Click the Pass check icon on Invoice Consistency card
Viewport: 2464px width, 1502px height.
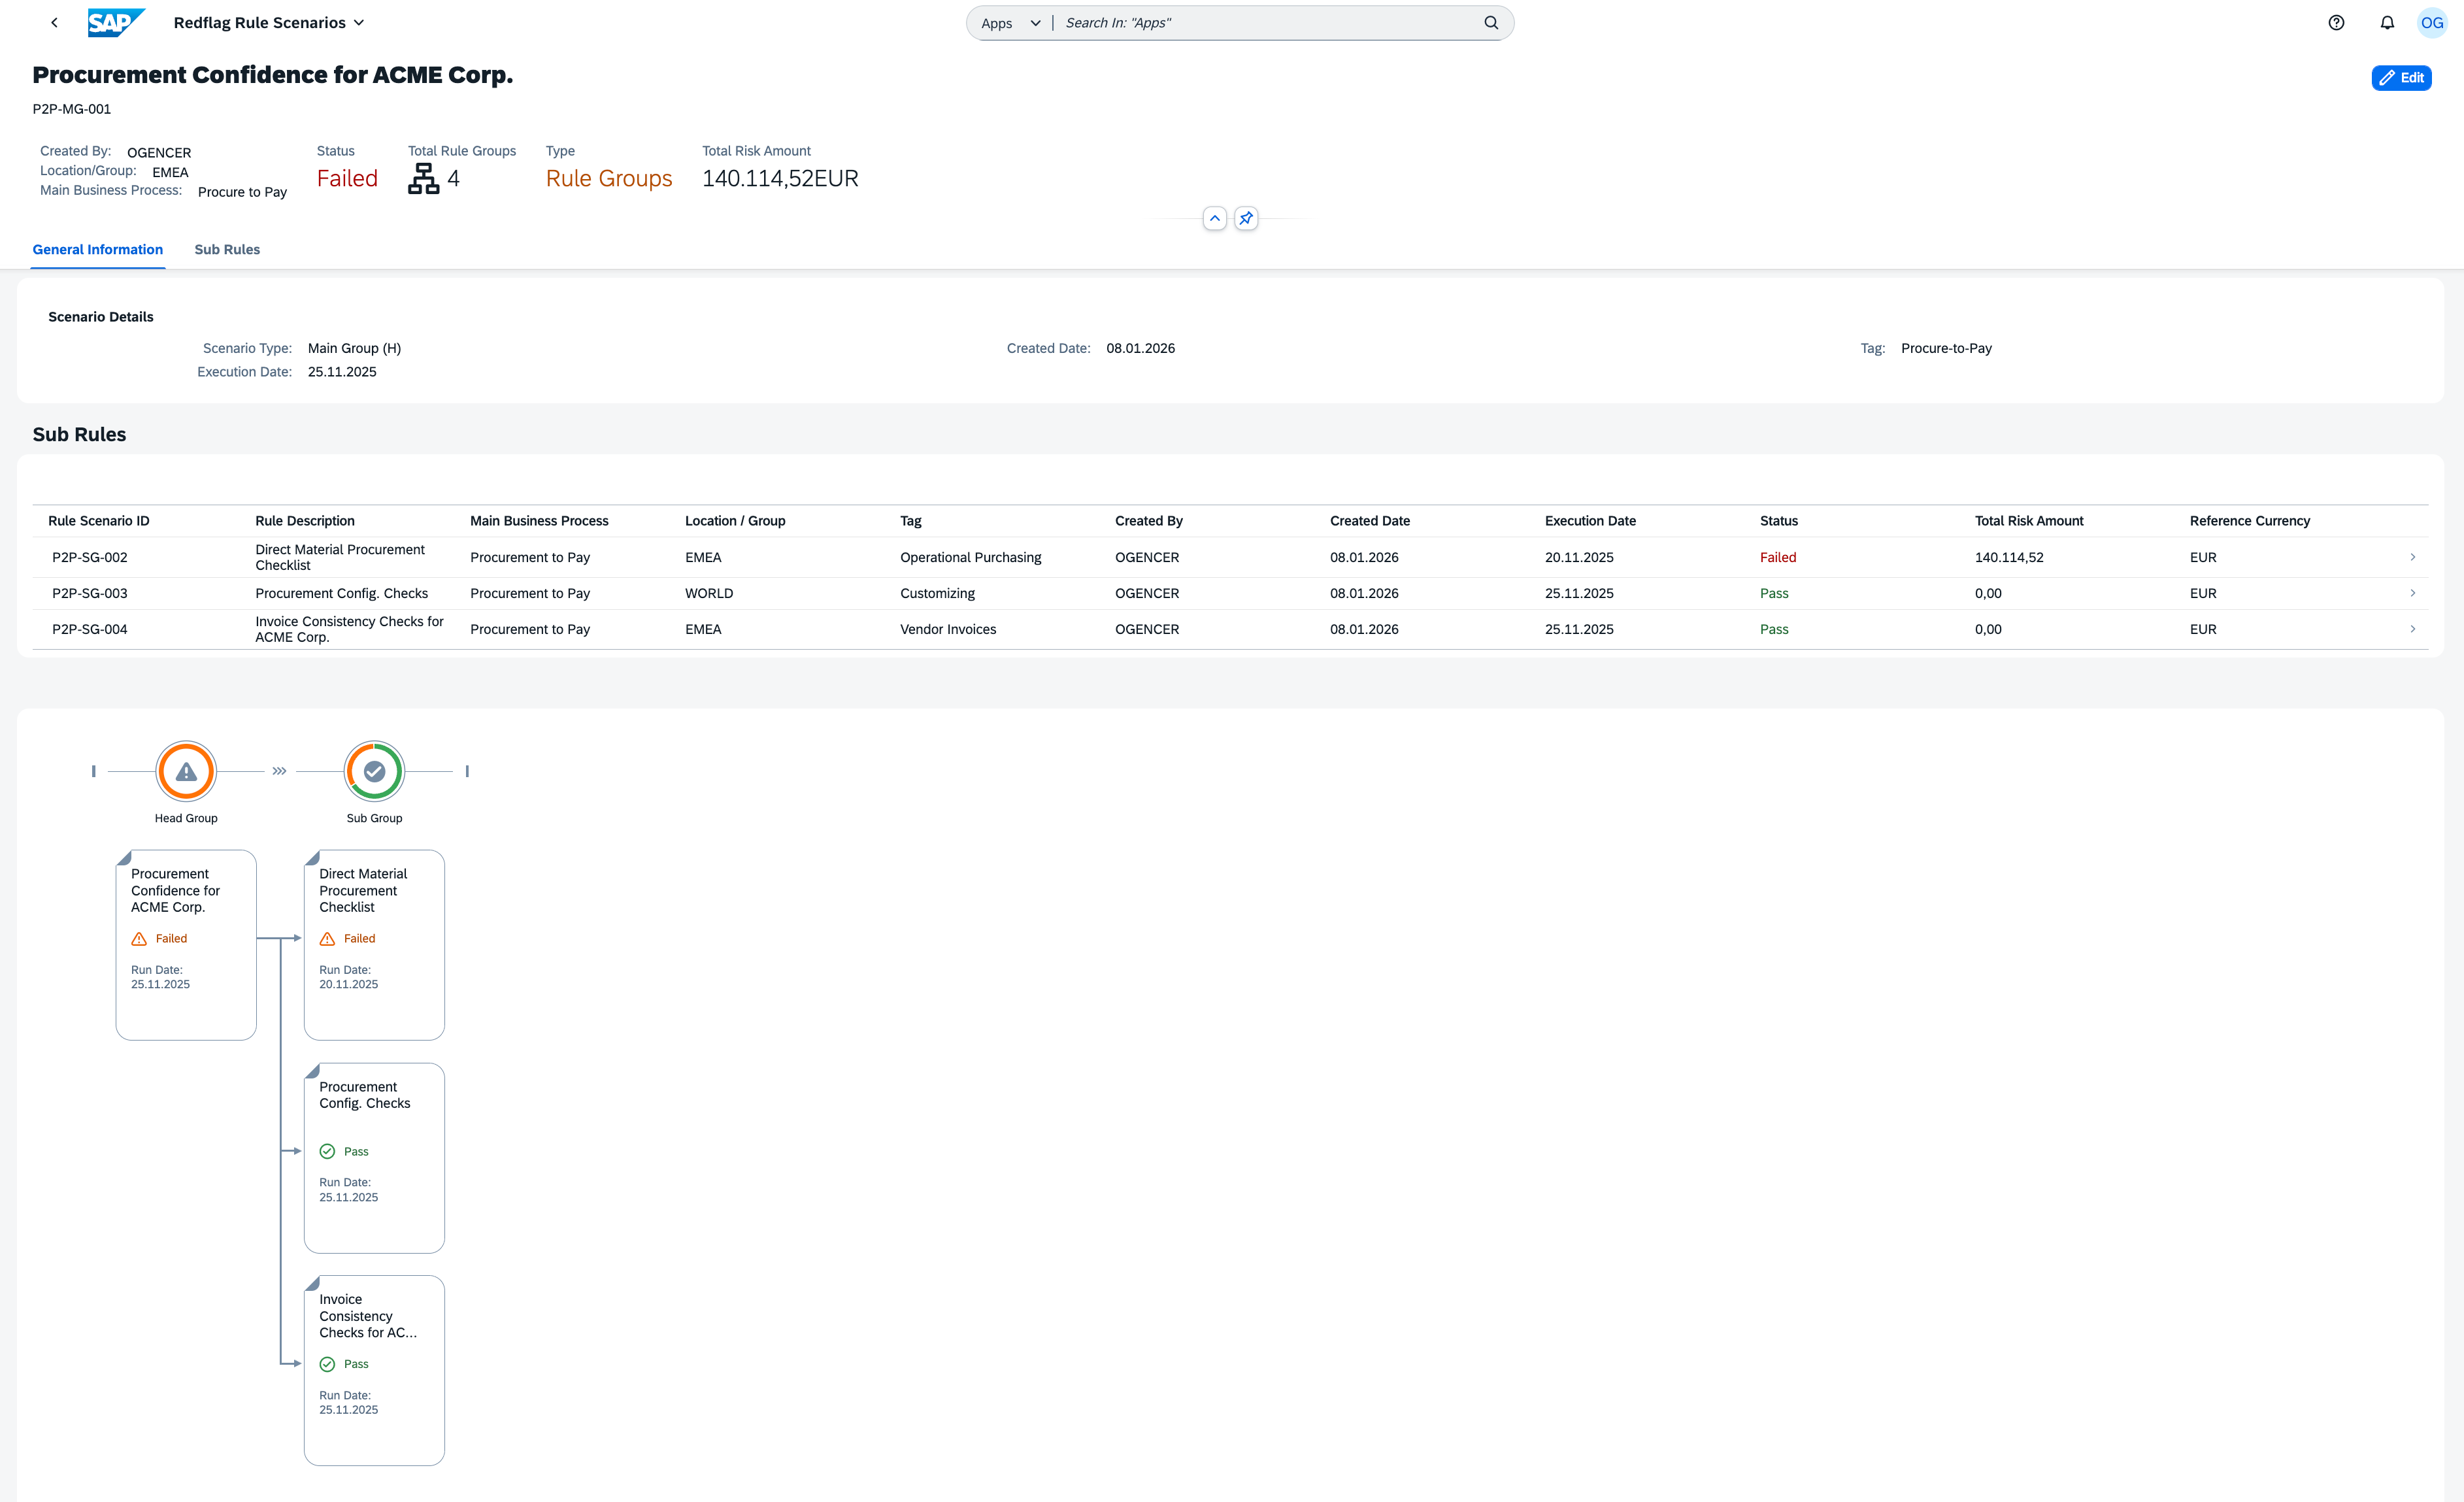pyautogui.click(x=327, y=1364)
